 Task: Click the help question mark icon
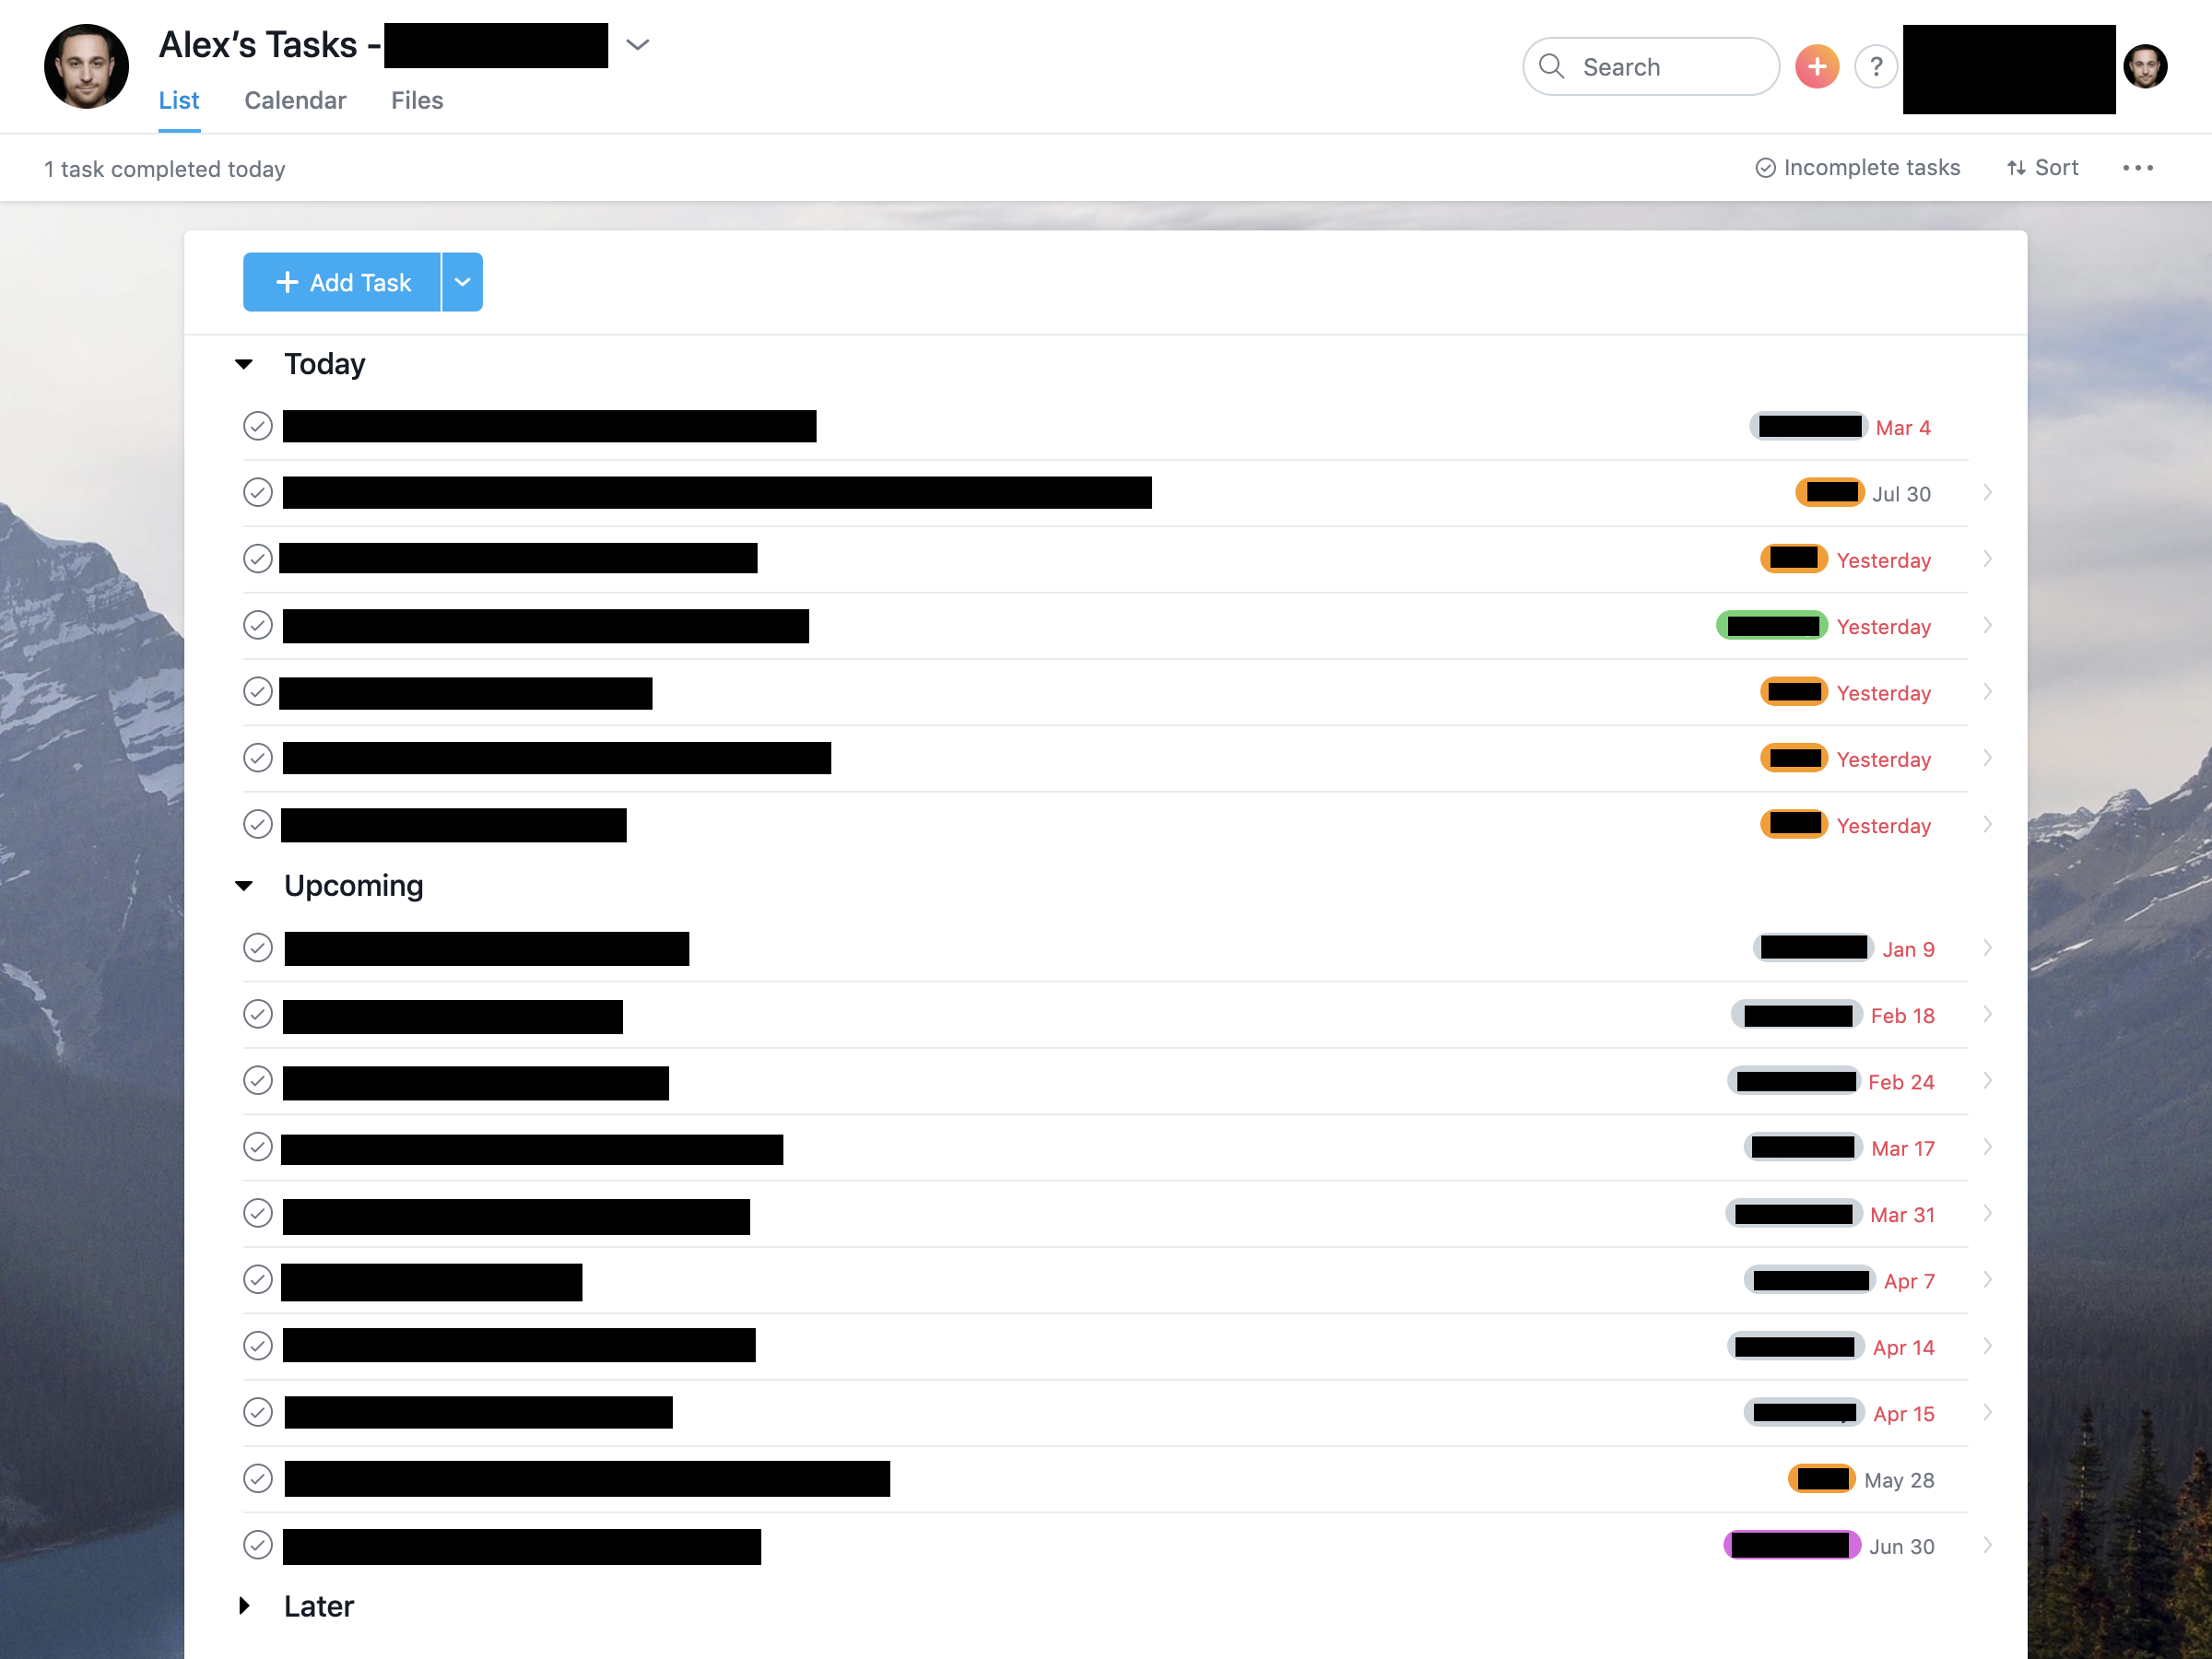(x=1876, y=65)
